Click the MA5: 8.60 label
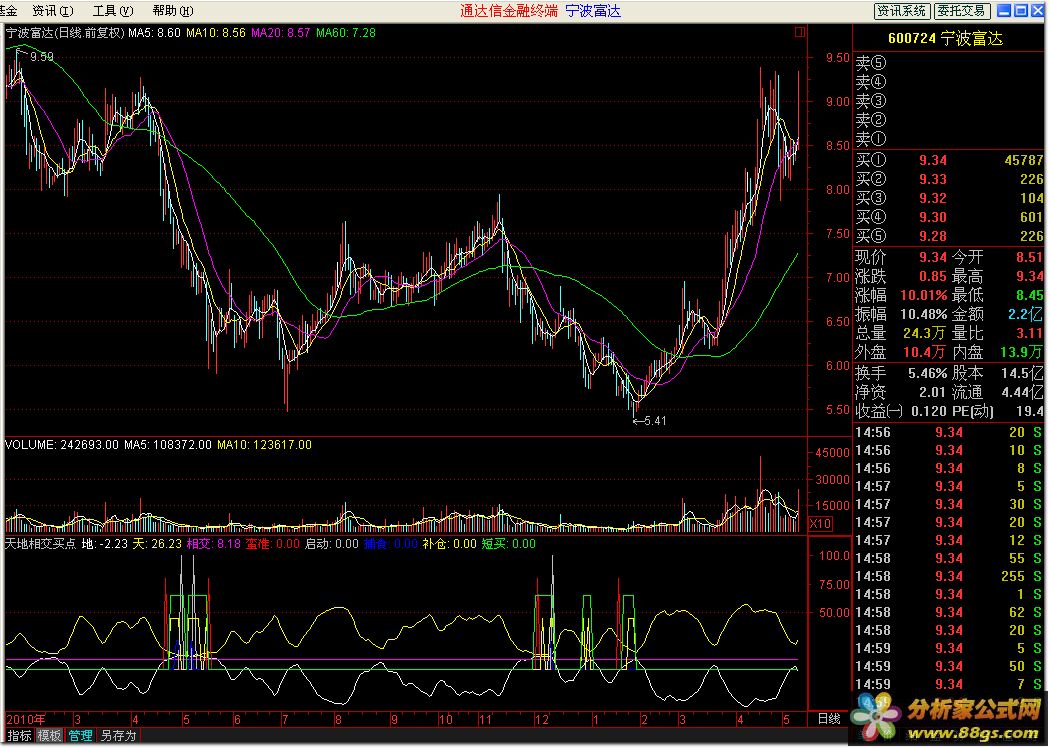Image resolution: width=1050 pixels, height=748 pixels. point(154,32)
